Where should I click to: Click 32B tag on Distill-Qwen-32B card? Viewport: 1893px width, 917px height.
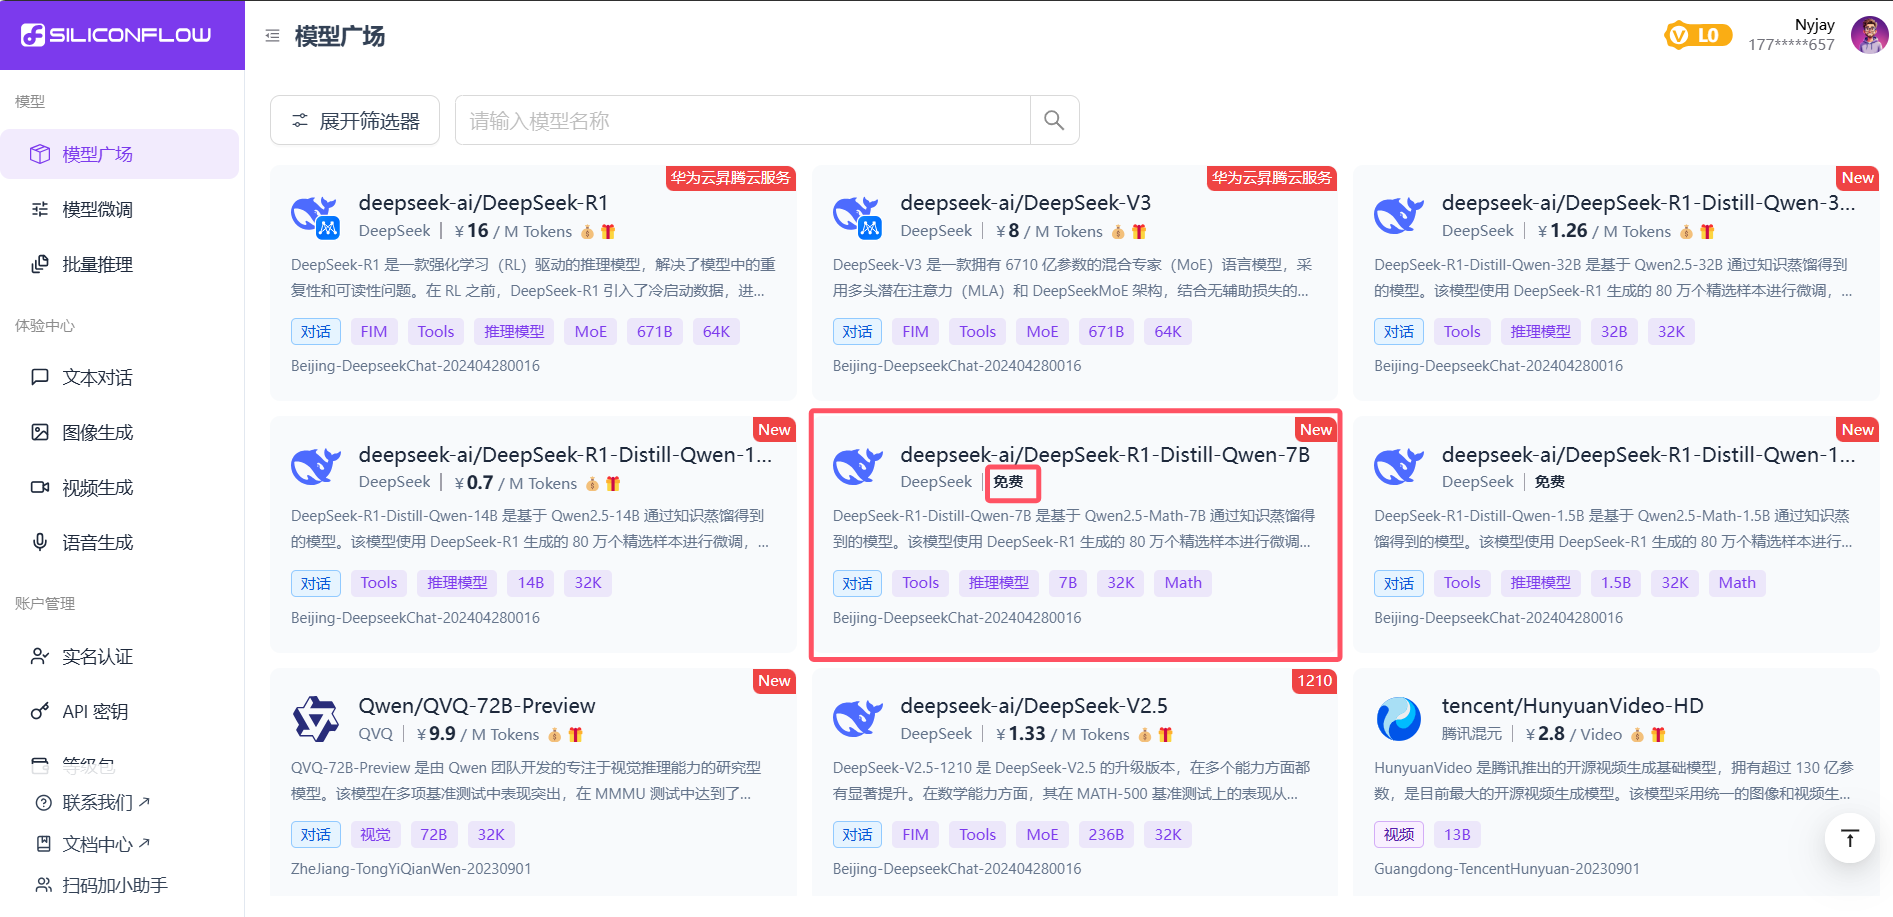(x=1614, y=332)
